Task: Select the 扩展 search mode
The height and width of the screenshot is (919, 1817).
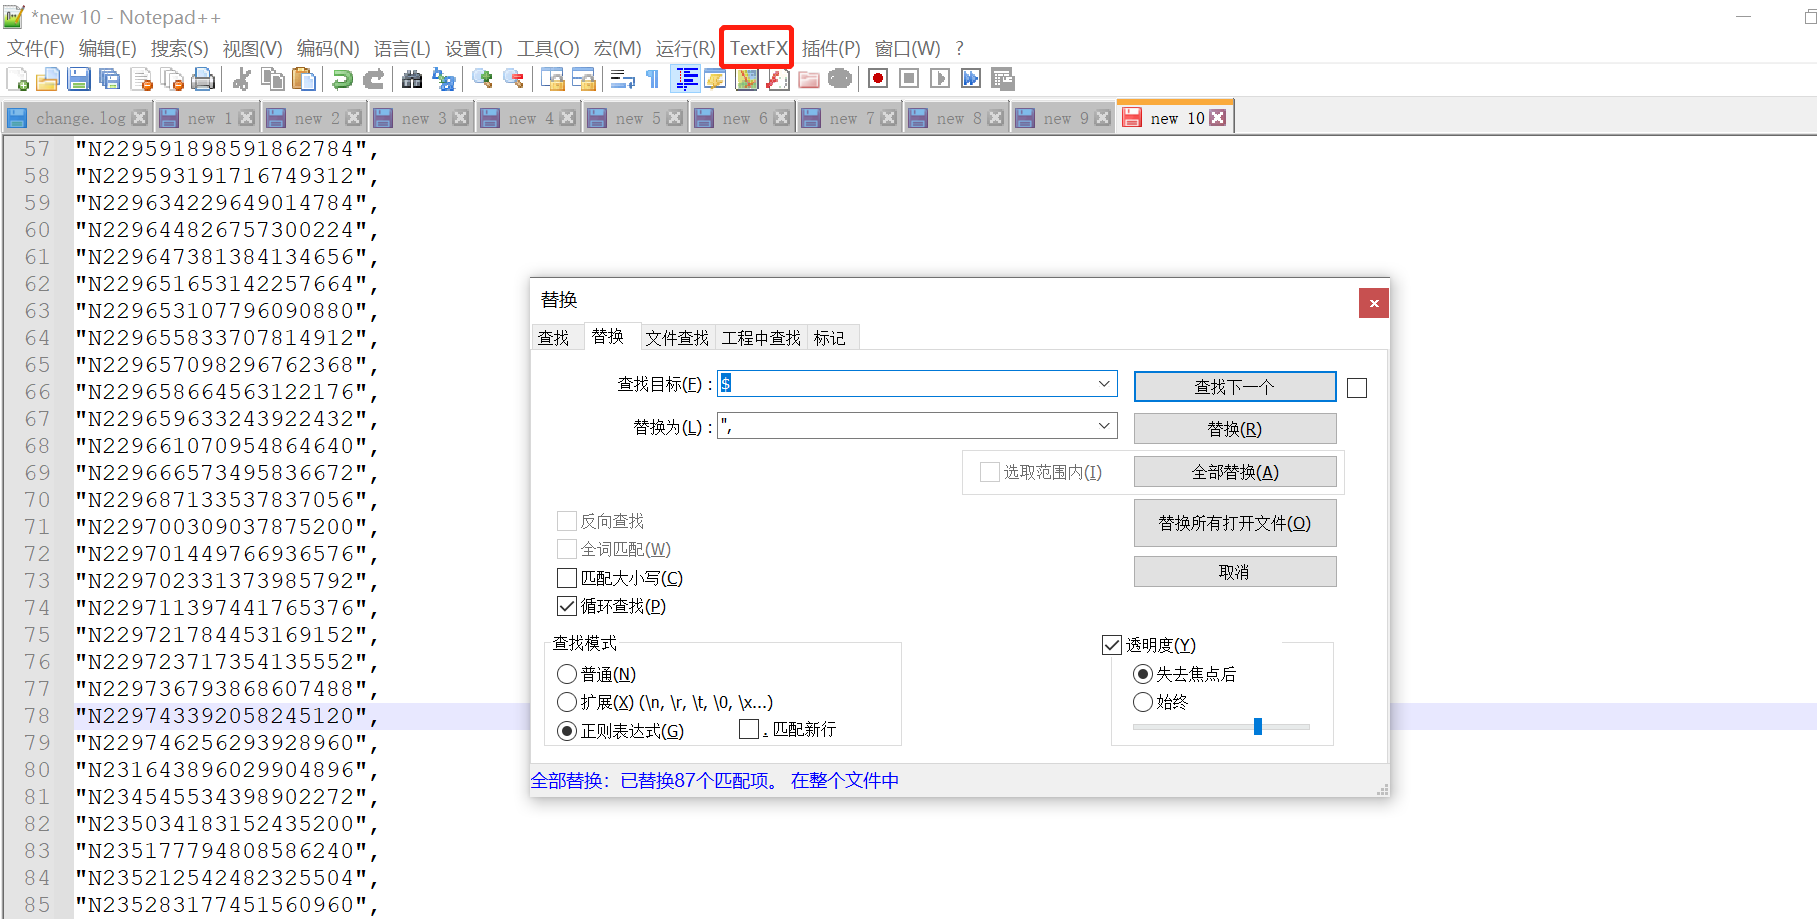Action: tap(567, 702)
